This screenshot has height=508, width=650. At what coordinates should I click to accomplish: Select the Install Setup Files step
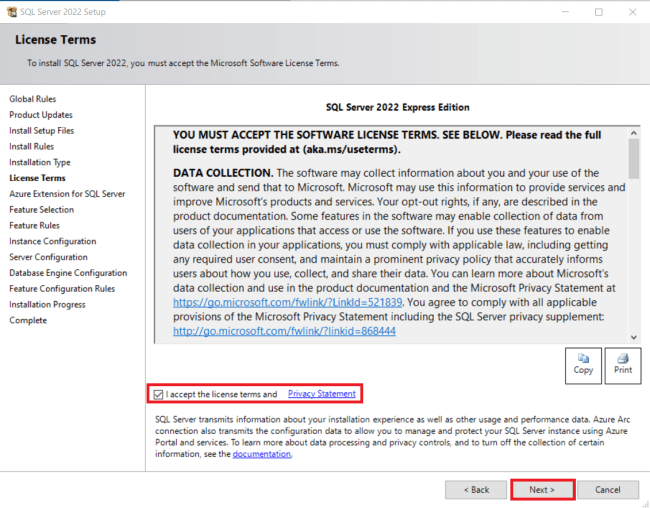(41, 131)
